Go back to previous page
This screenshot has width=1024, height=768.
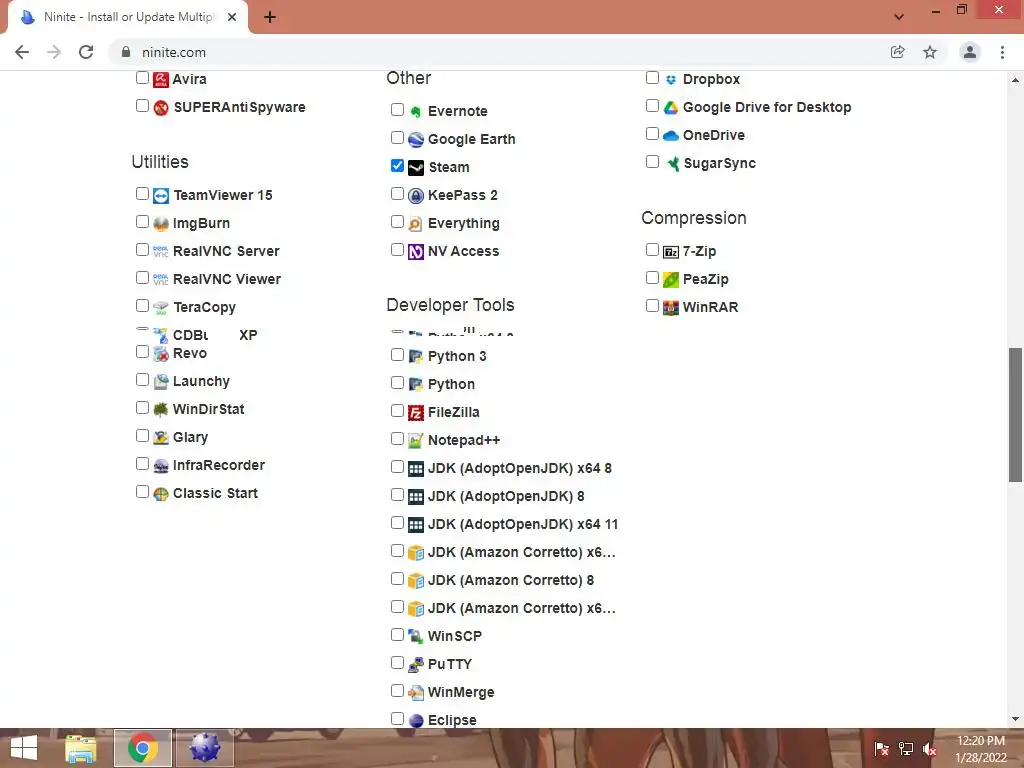coord(22,52)
